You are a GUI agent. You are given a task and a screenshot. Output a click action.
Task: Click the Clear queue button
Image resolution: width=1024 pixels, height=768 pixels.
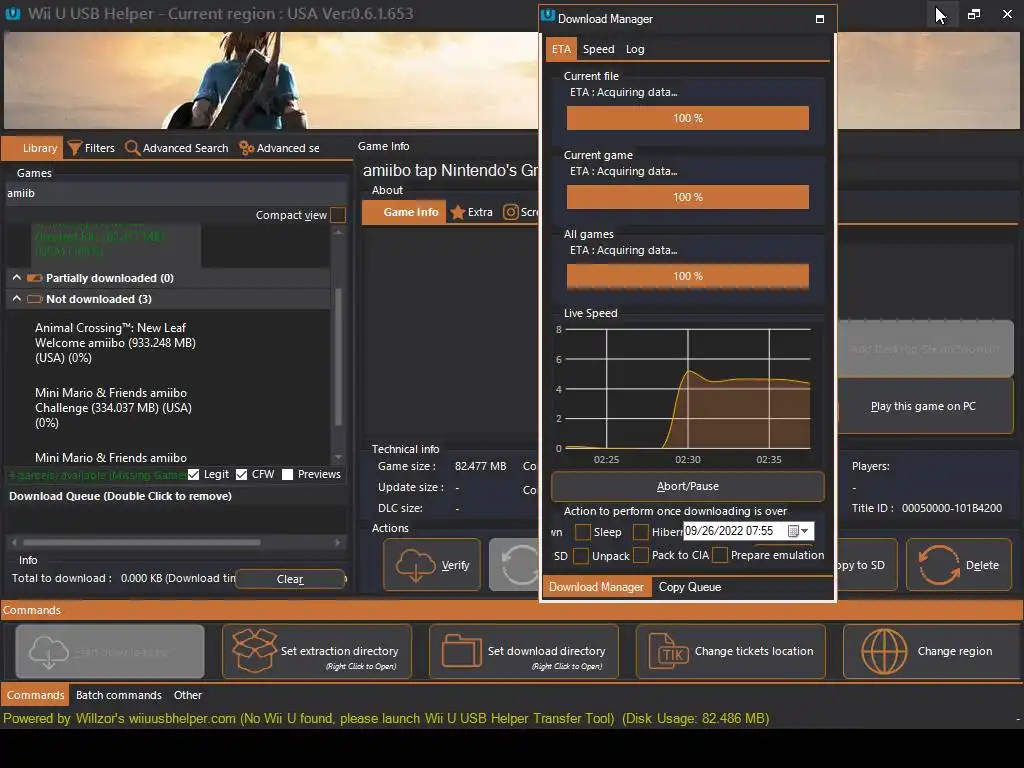(x=290, y=579)
